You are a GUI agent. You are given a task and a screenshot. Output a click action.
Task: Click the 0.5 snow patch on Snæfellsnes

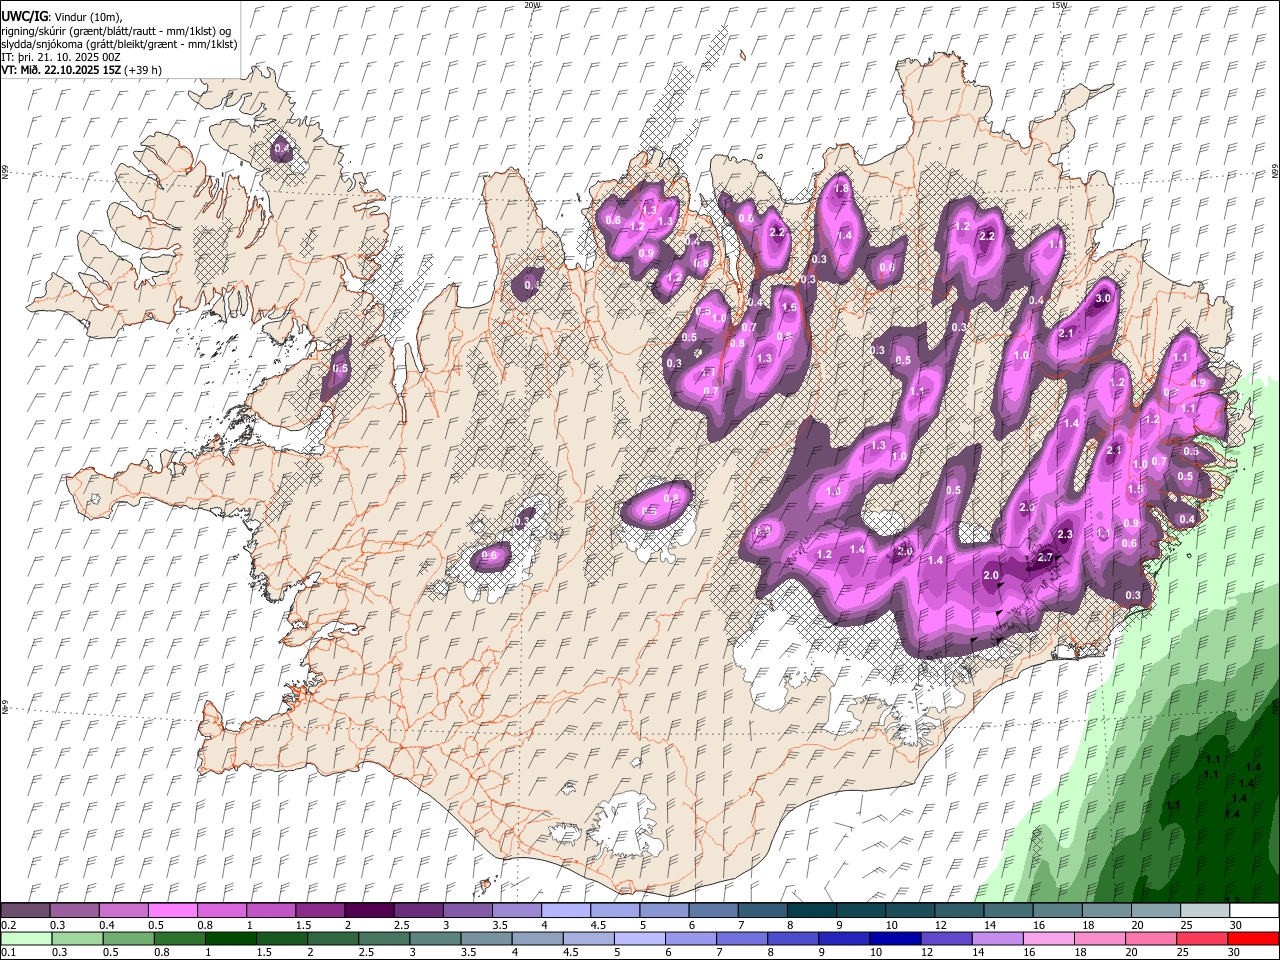point(340,369)
